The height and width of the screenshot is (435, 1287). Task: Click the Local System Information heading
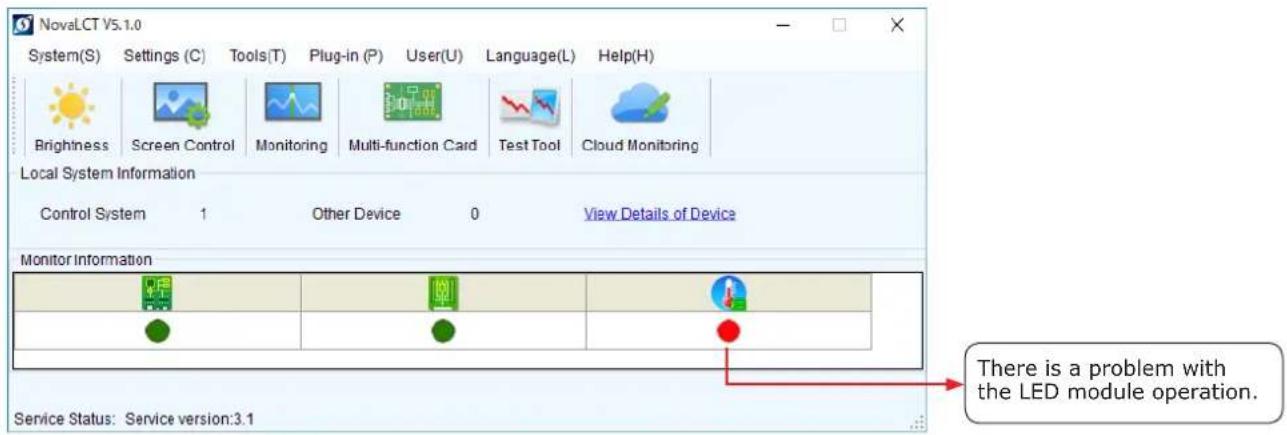[x=108, y=174]
